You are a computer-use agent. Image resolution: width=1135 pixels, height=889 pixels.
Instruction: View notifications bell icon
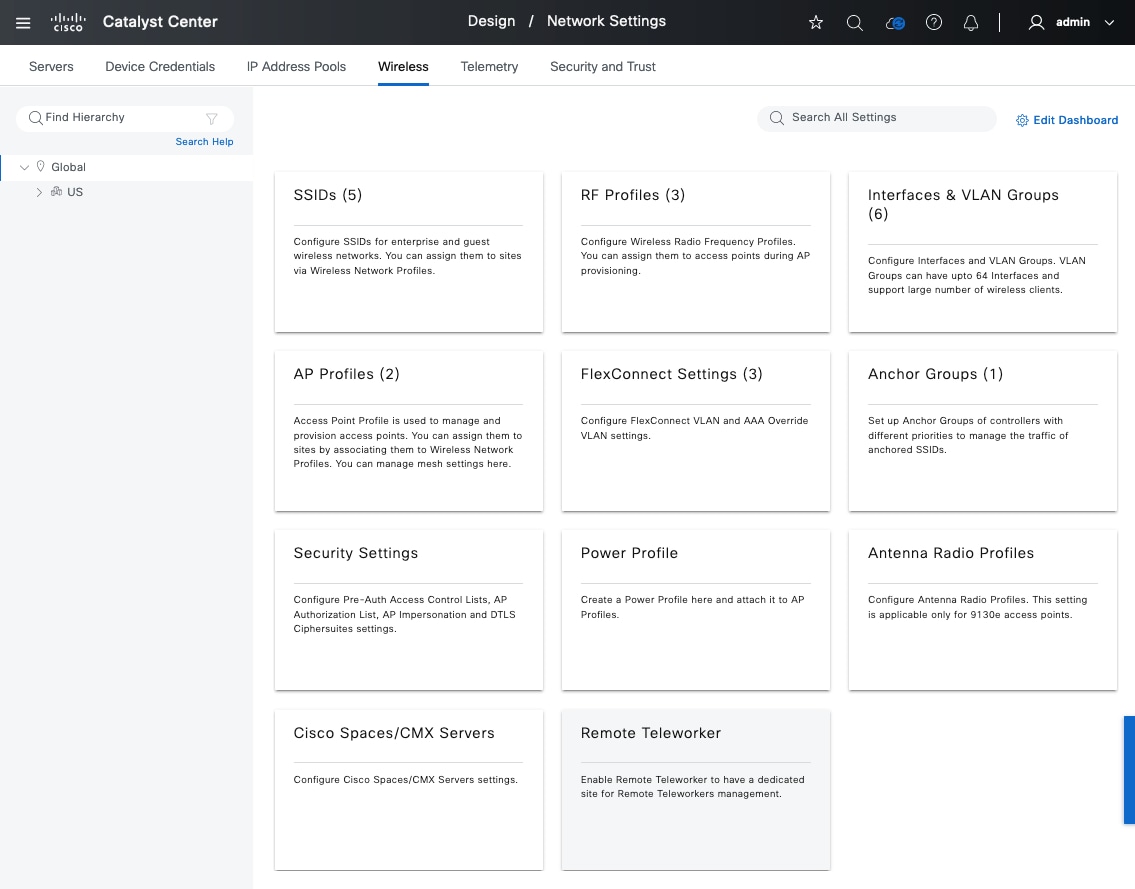(971, 22)
